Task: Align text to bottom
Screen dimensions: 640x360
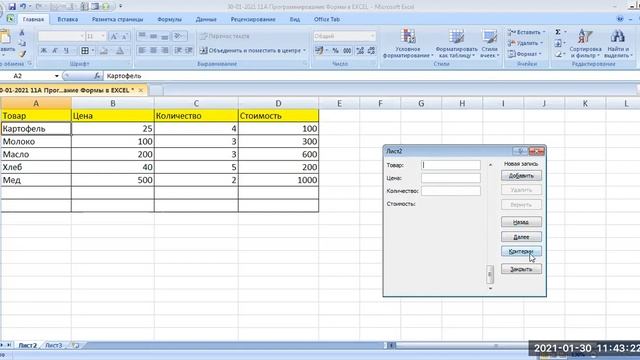Action: (164, 36)
